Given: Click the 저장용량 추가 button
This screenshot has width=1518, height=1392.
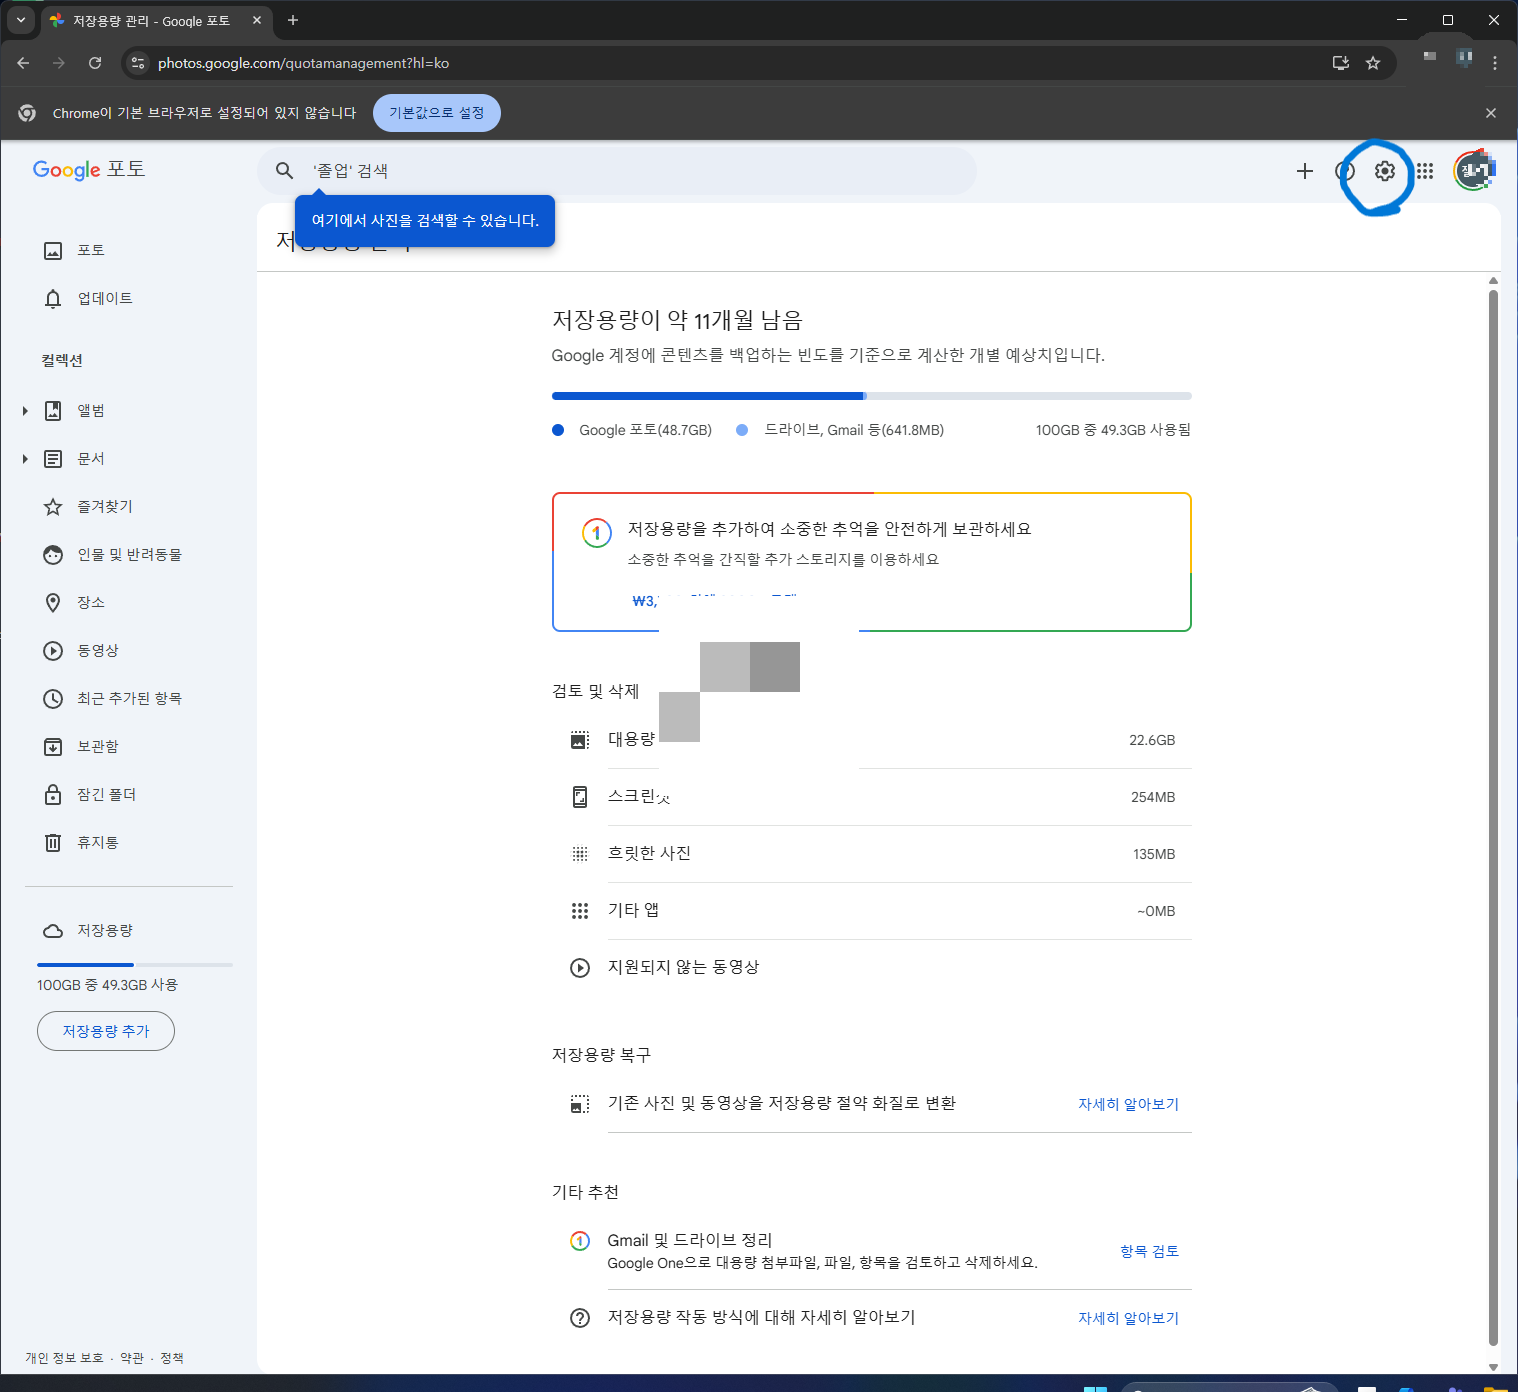Looking at the screenshot, I should point(106,1031).
